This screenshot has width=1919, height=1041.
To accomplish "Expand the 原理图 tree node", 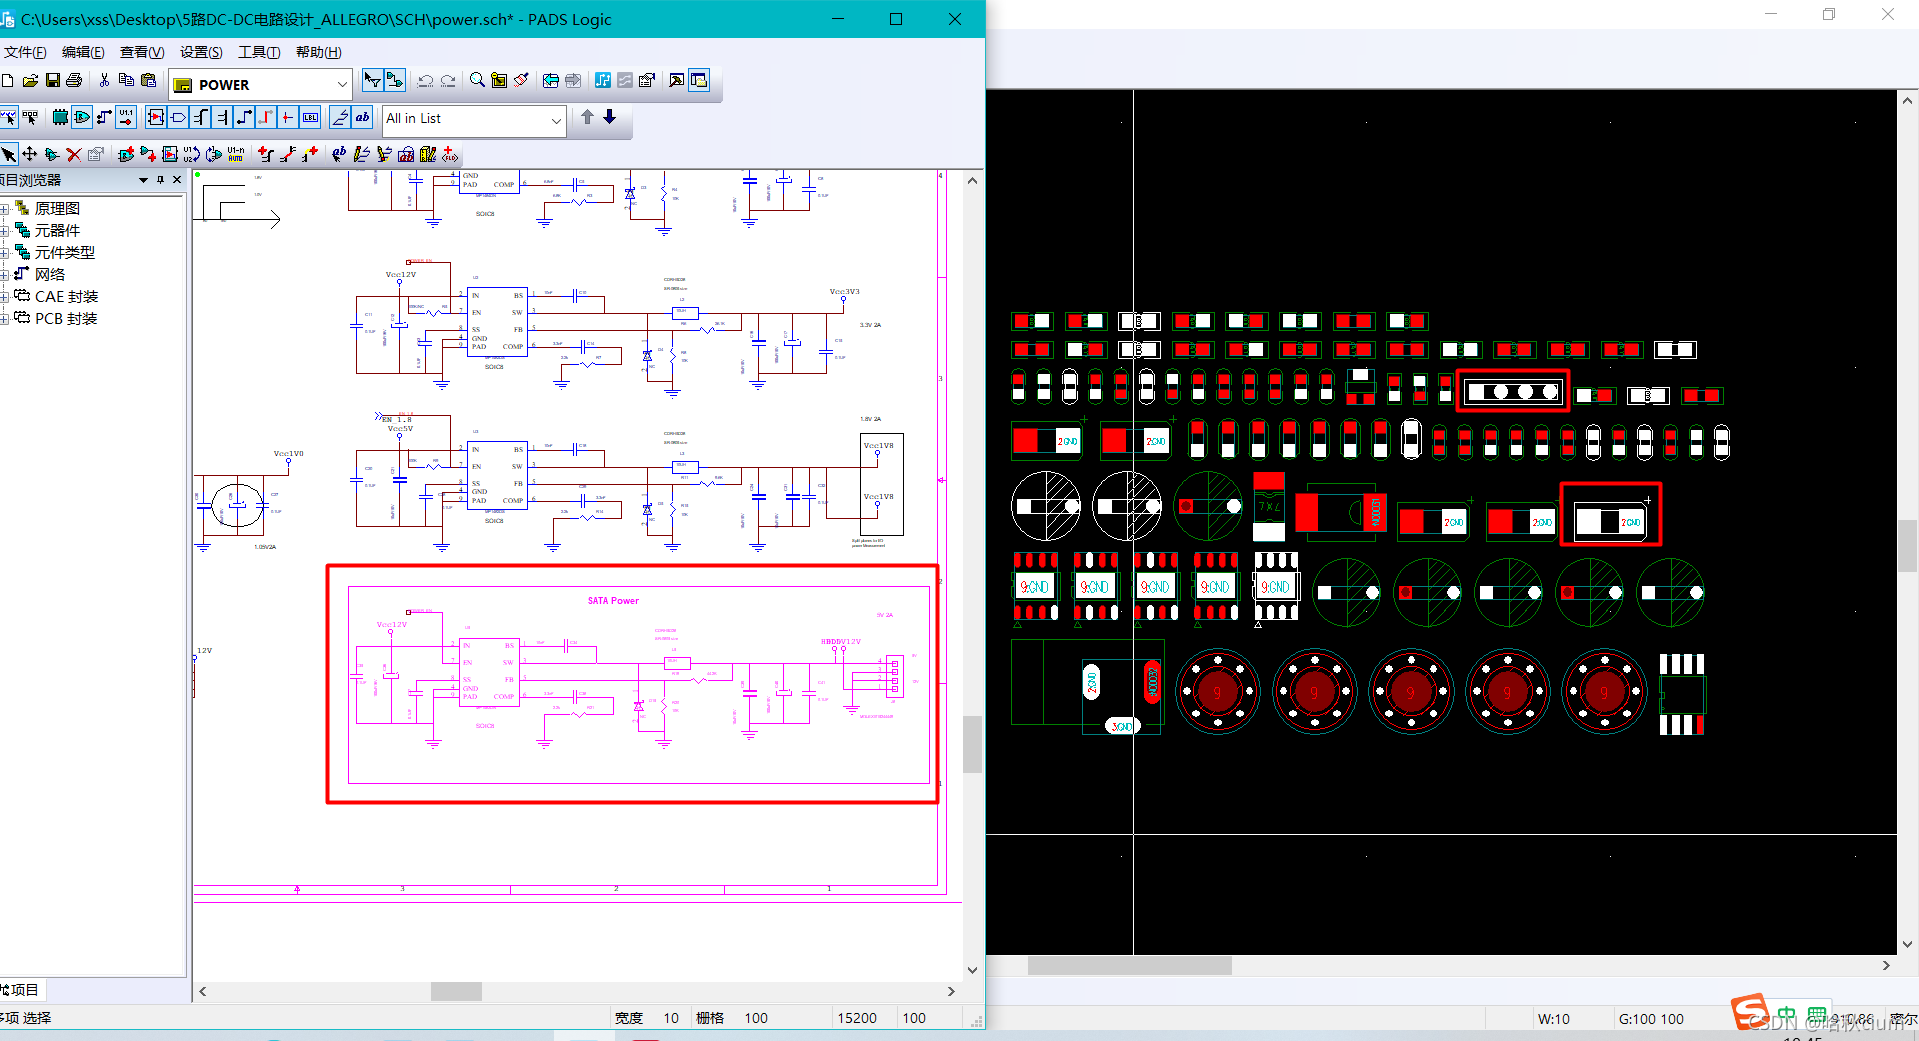I will tap(5, 209).
